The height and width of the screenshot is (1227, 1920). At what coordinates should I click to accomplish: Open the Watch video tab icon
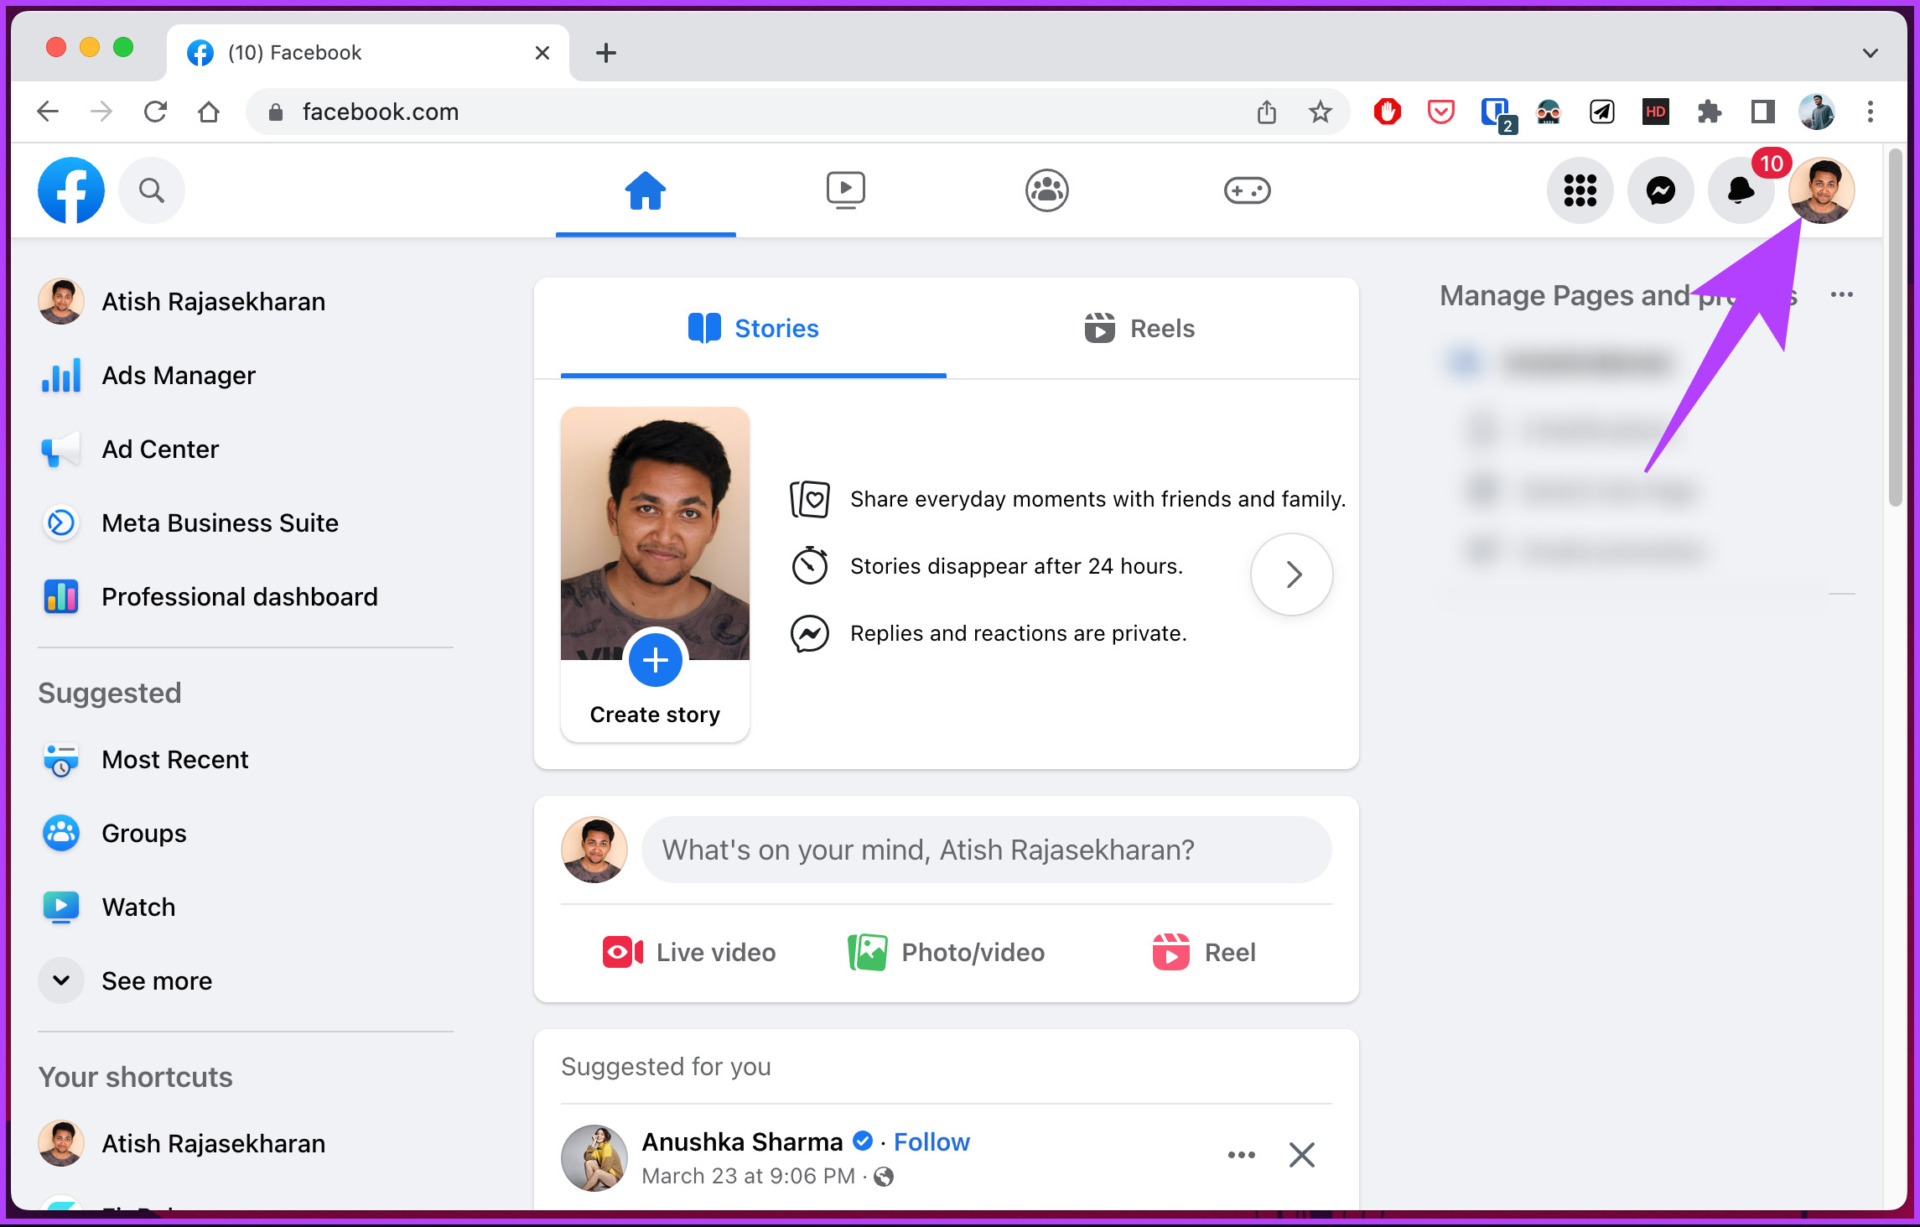click(846, 190)
